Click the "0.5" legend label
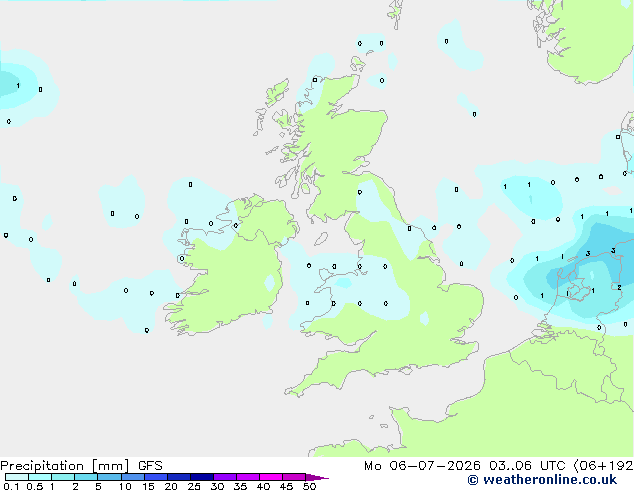The width and height of the screenshot is (634, 490). click(x=35, y=486)
